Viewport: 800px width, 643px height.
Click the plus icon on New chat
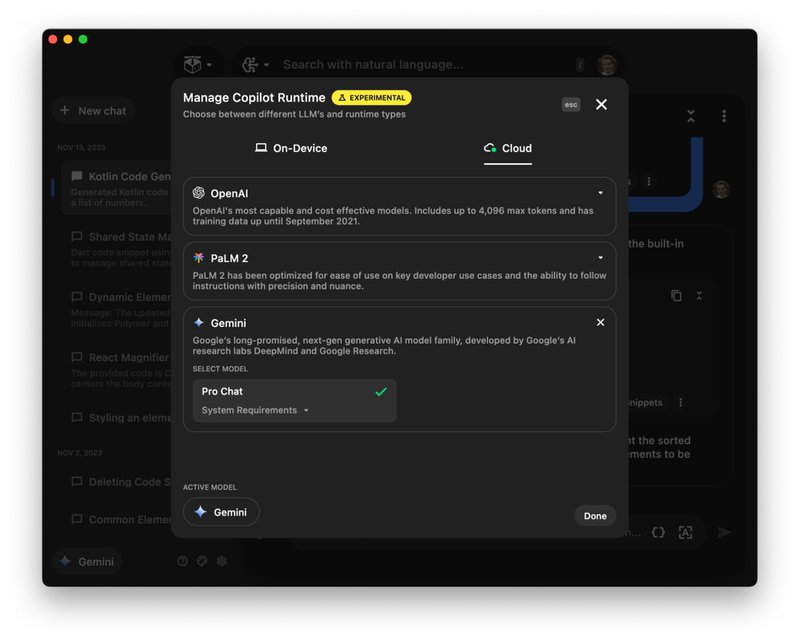pyautogui.click(x=65, y=110)
